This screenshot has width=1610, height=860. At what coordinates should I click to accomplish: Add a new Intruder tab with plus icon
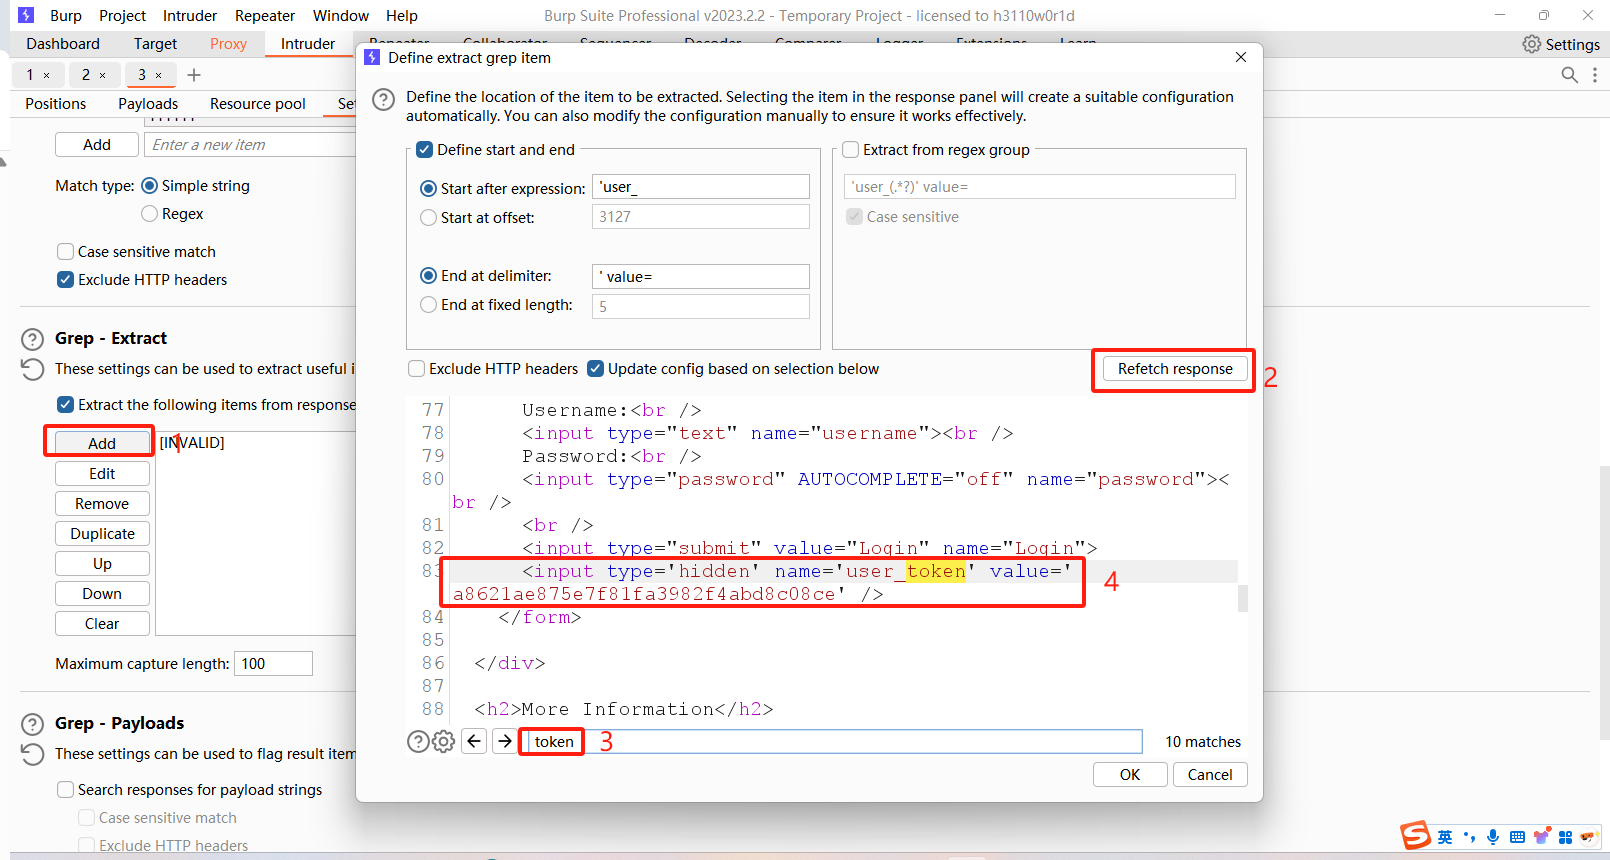(x=194, y=75)
